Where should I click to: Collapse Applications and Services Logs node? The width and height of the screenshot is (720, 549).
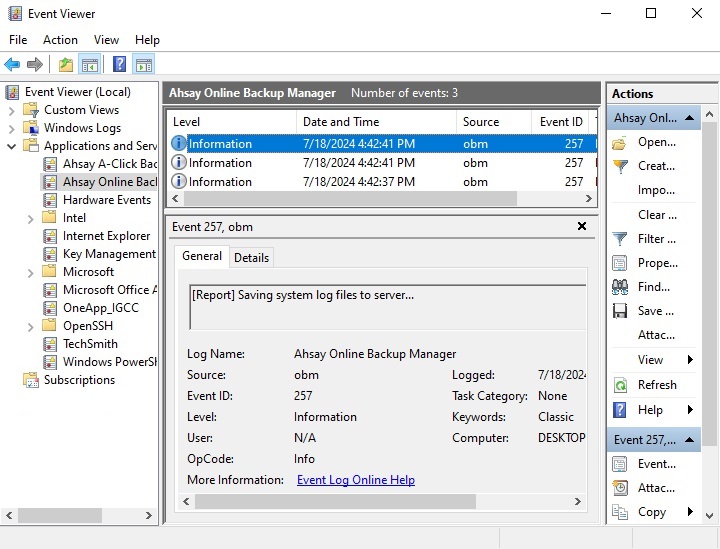pos(11,146)
